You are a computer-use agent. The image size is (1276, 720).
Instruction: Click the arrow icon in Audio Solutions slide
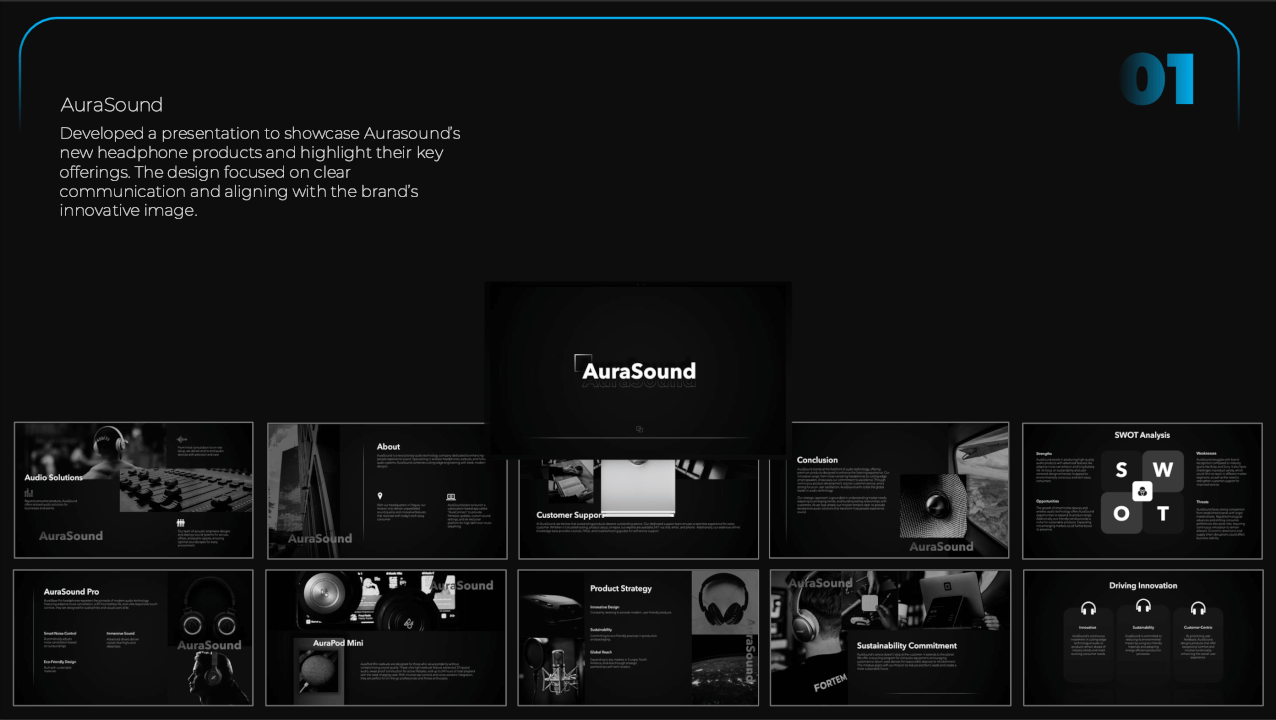click(181, 439)
